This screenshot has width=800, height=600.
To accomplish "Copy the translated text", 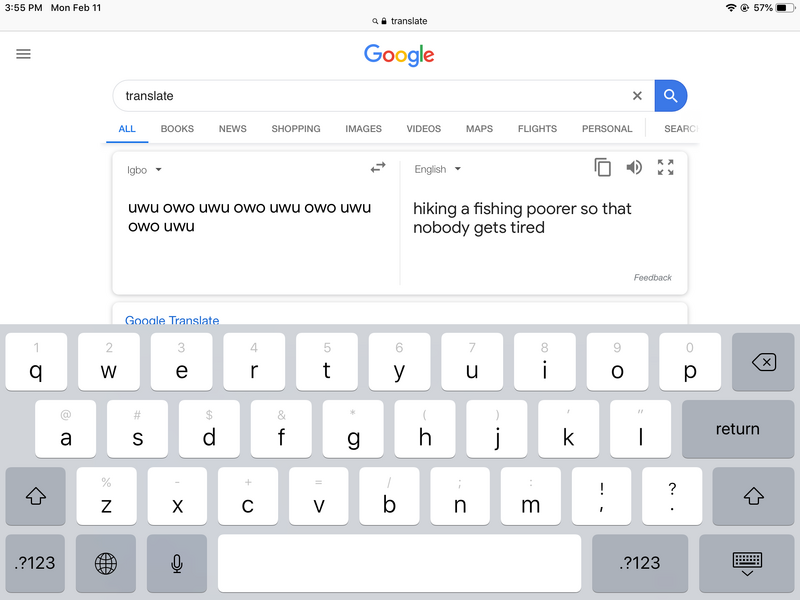I will [x=603, y=167].
